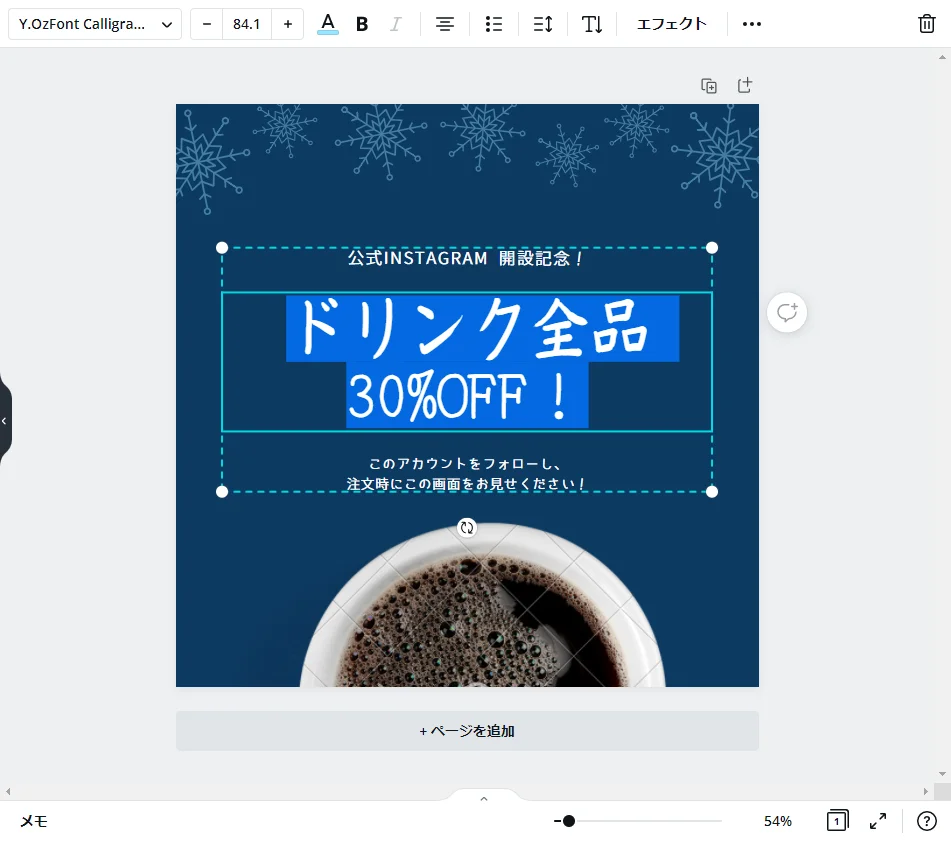Open more options ellipsis menu
The height and width of the screenshot is (841, 951).
point(751,24)
